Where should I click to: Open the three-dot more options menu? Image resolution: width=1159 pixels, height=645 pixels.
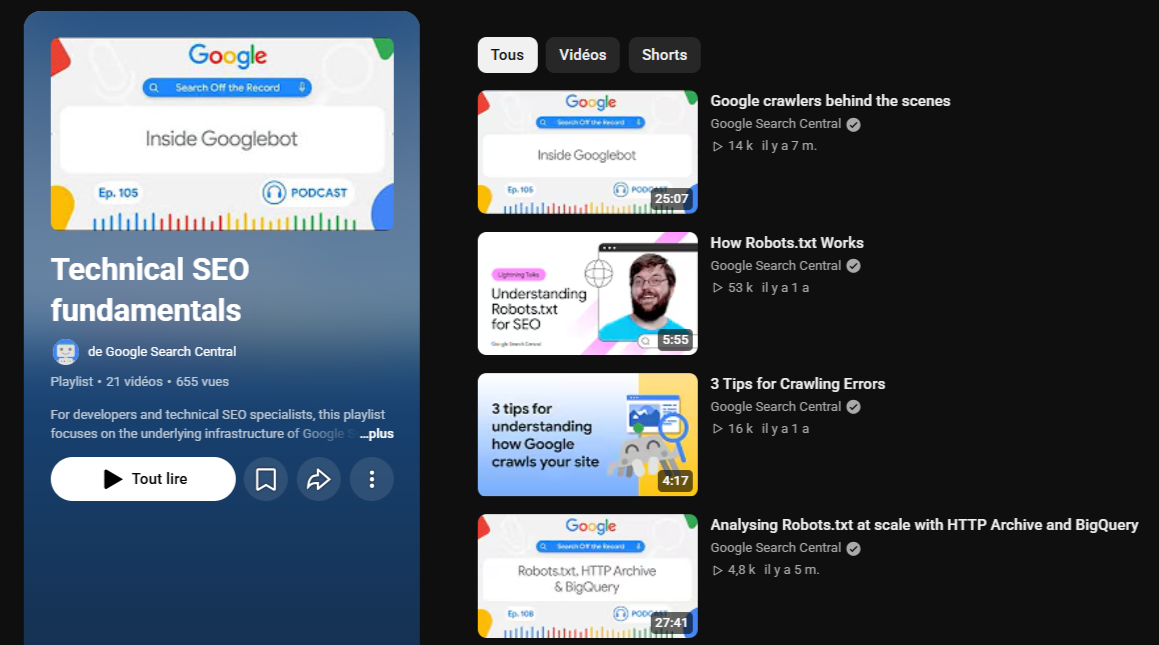pyautogui.click(x=372, y=479)
